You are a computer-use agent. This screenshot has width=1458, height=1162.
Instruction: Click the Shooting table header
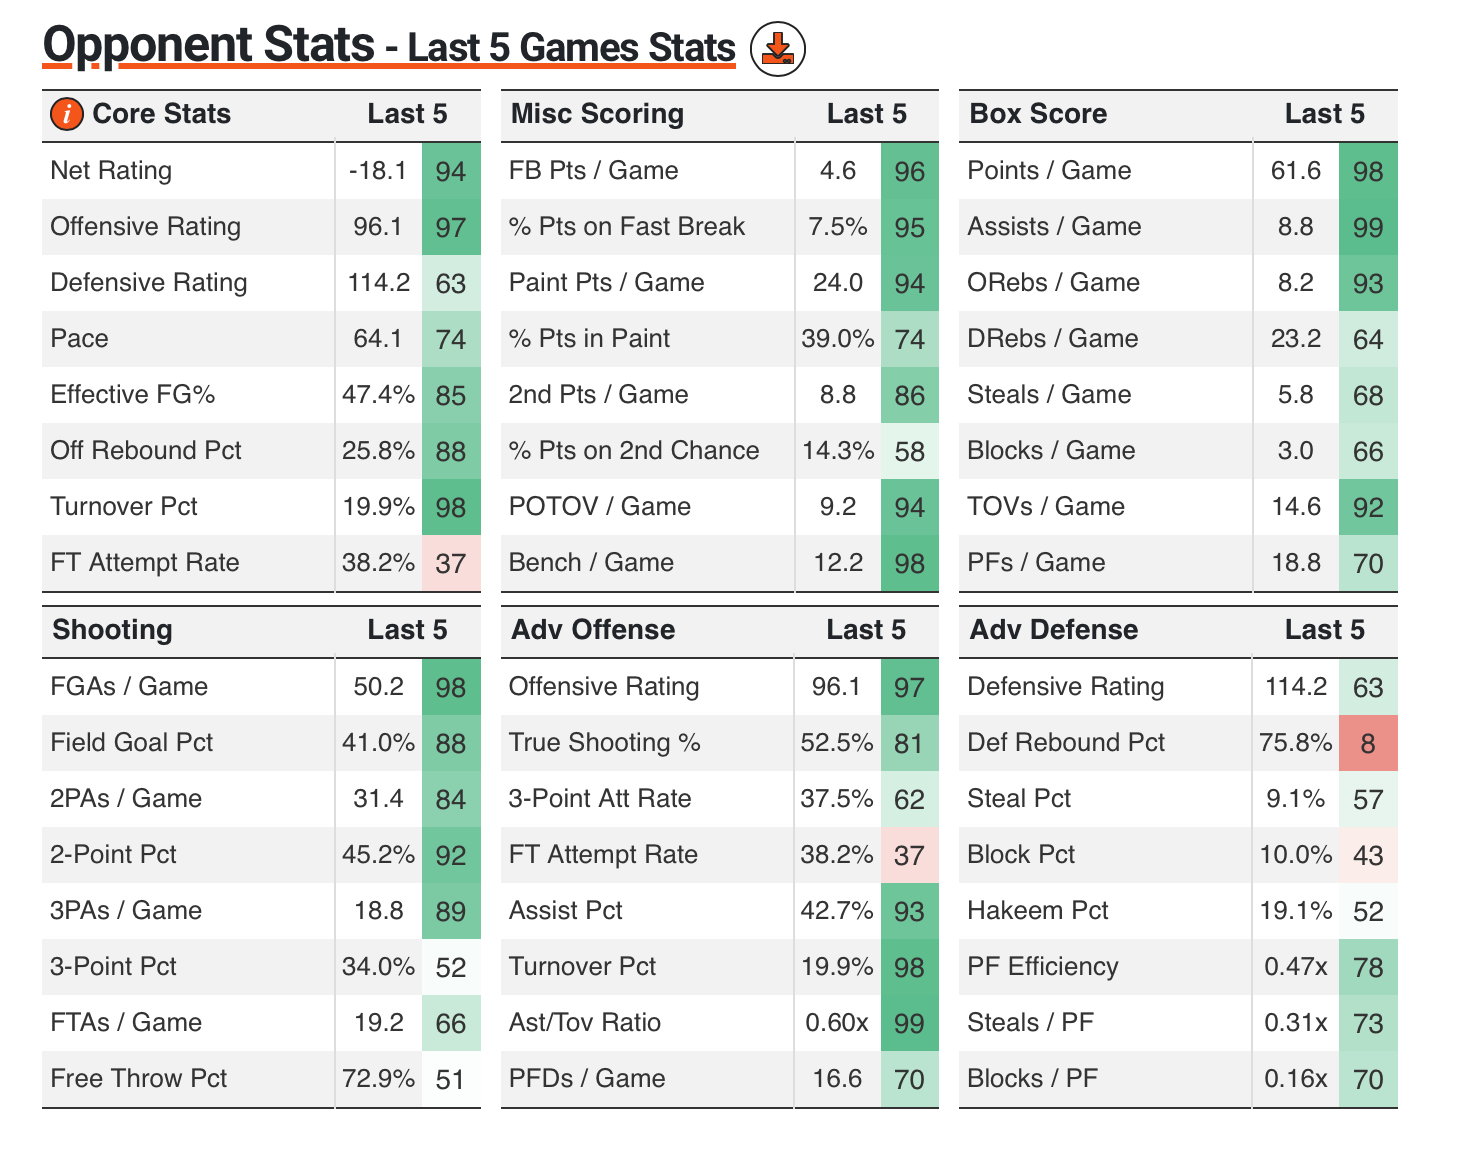[112, 630]
